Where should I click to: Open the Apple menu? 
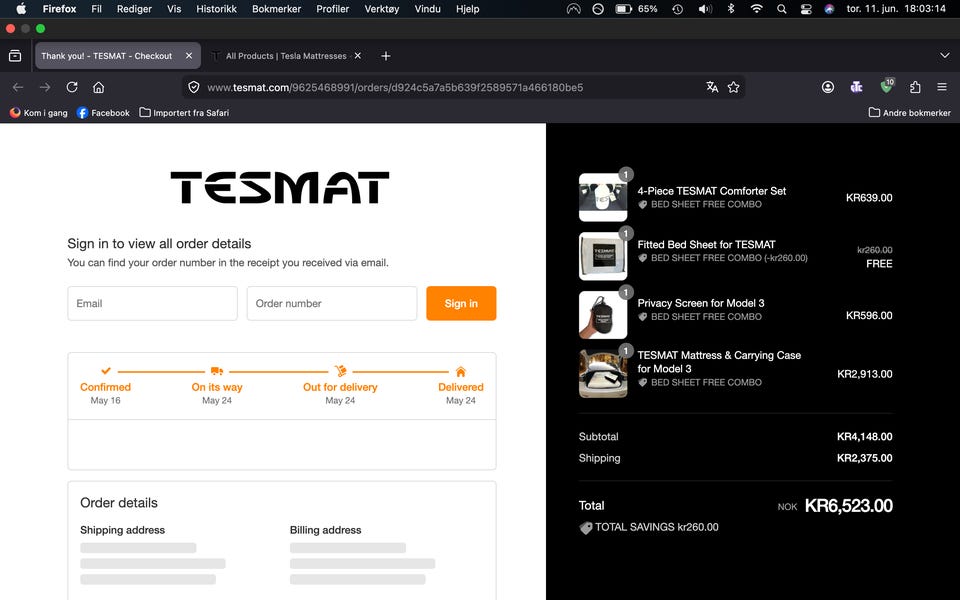(21, 9)
